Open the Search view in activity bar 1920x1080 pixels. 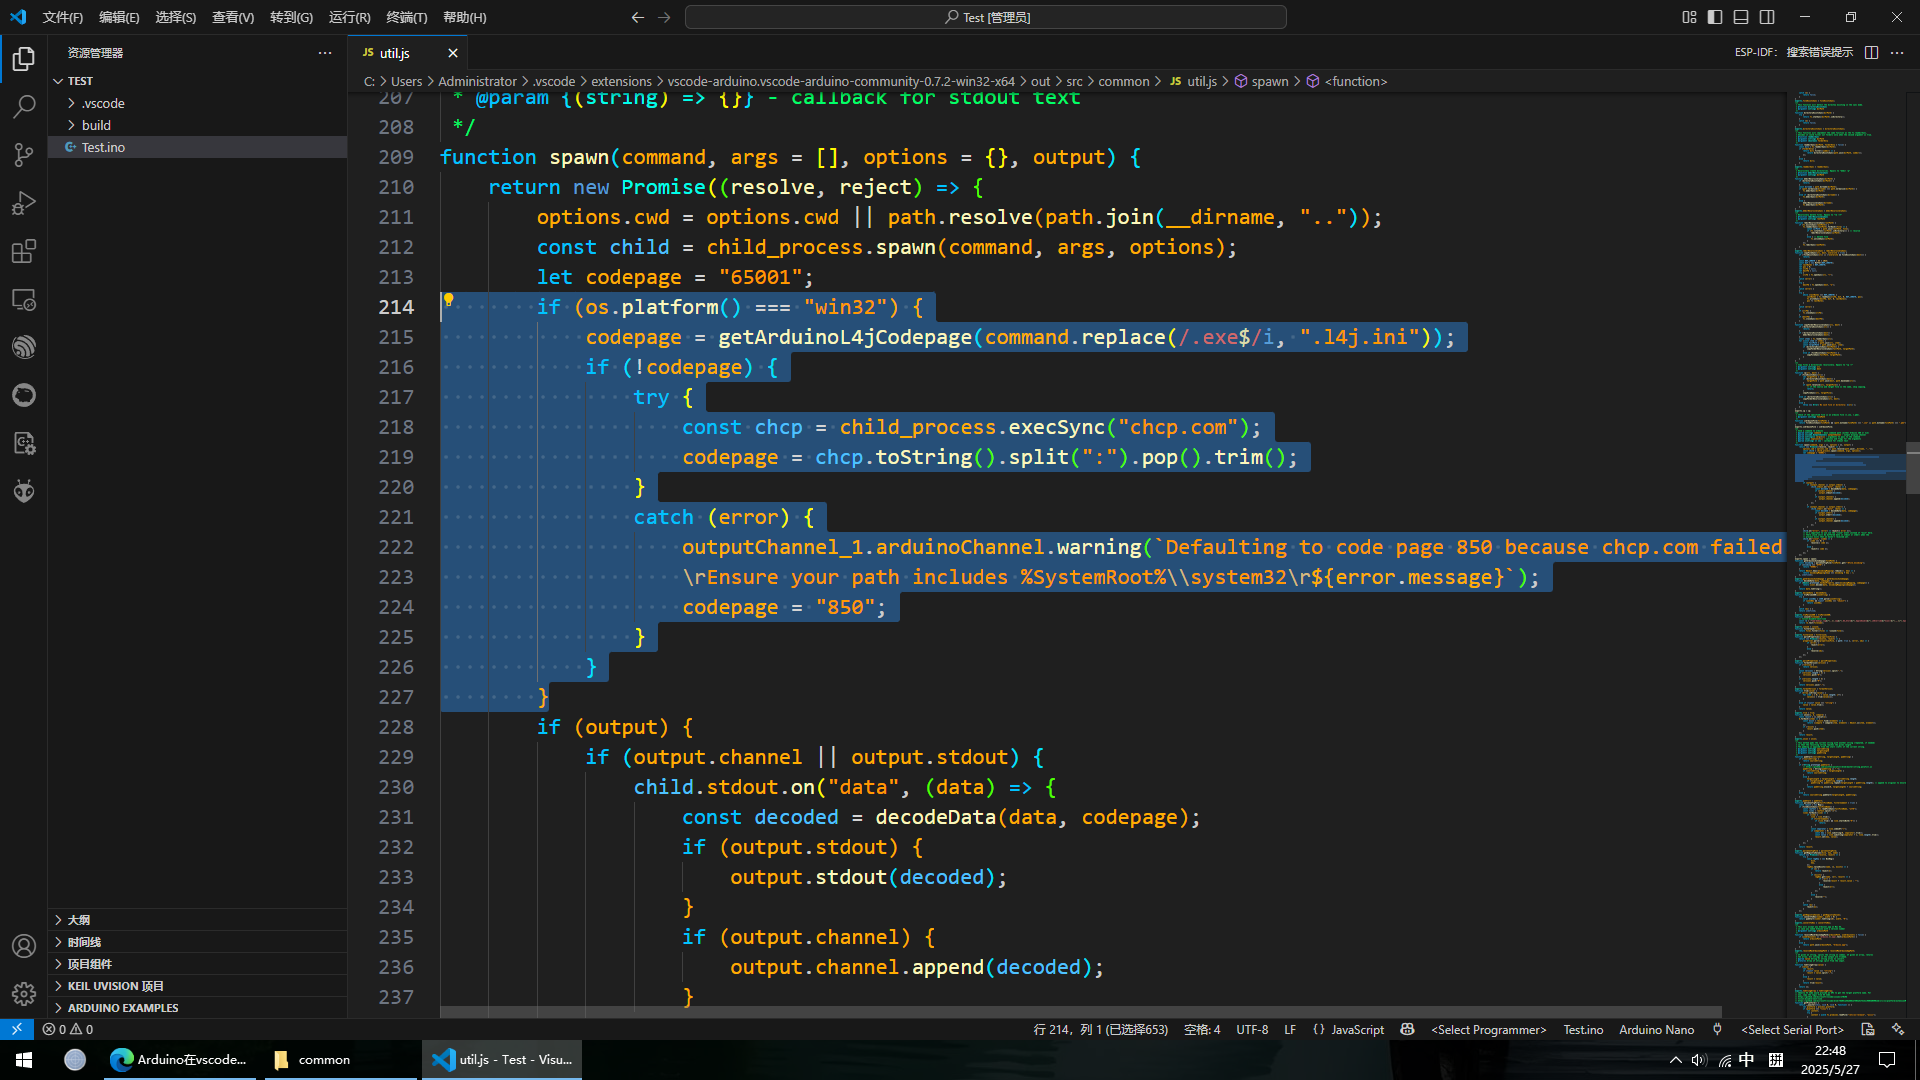coord(24,106)
